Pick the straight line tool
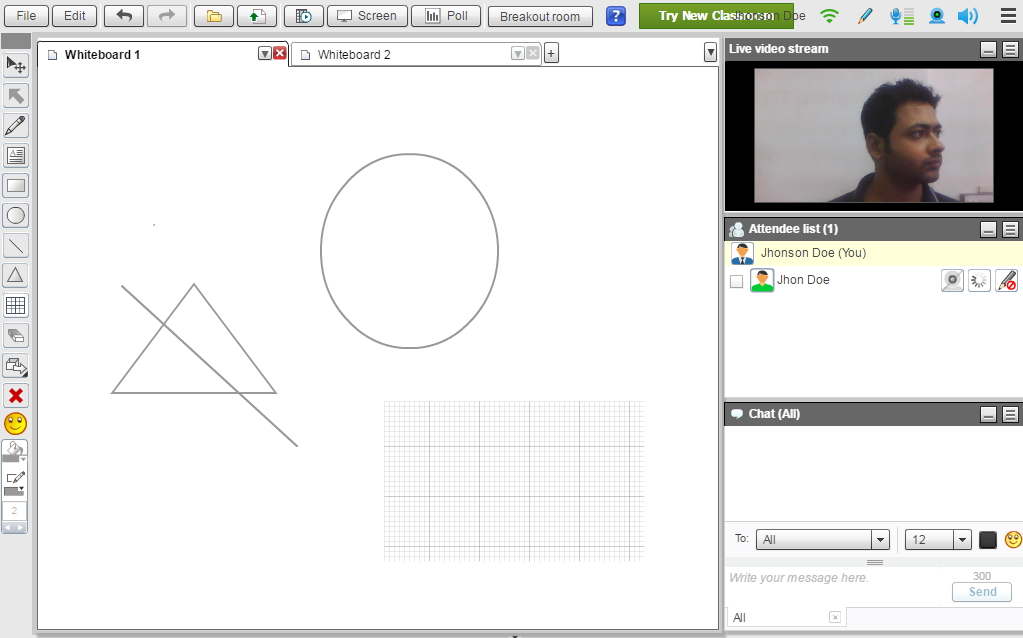This screenshot has height=638, width=1023. click(16, 246)
